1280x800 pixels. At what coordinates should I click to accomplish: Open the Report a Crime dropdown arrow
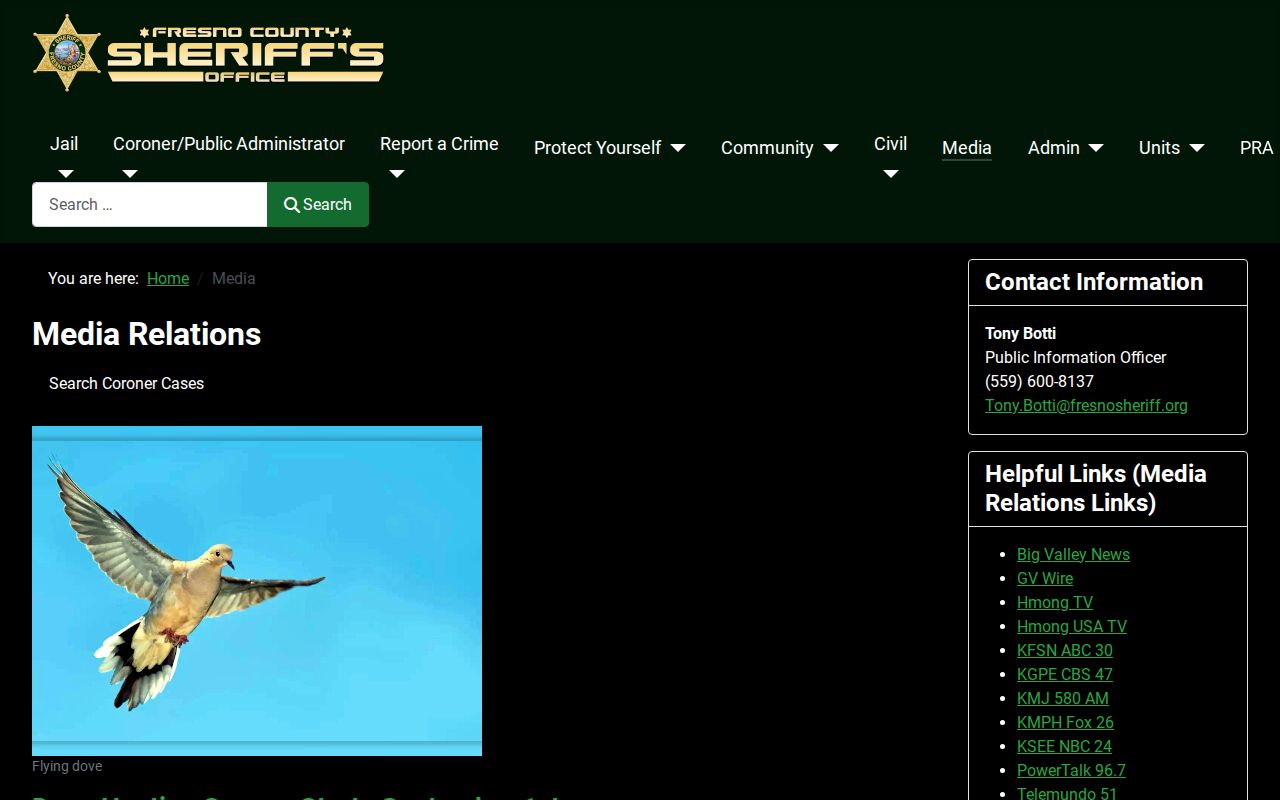click(396, 174)
